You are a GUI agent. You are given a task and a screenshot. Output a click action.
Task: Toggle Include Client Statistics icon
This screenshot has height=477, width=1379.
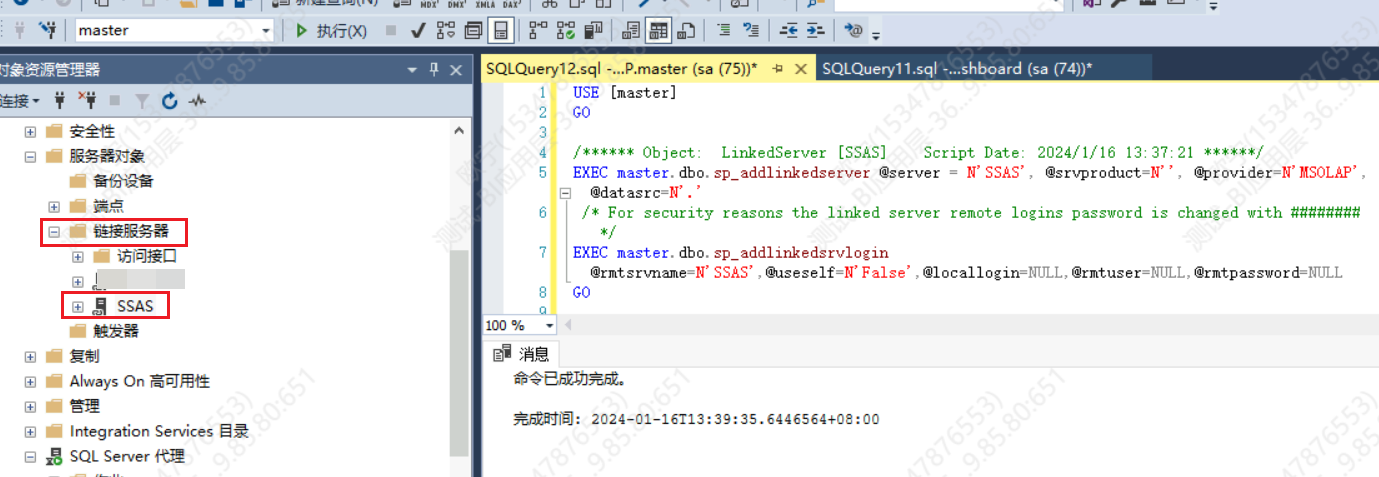pyautogui.click(x=594, y=30)
